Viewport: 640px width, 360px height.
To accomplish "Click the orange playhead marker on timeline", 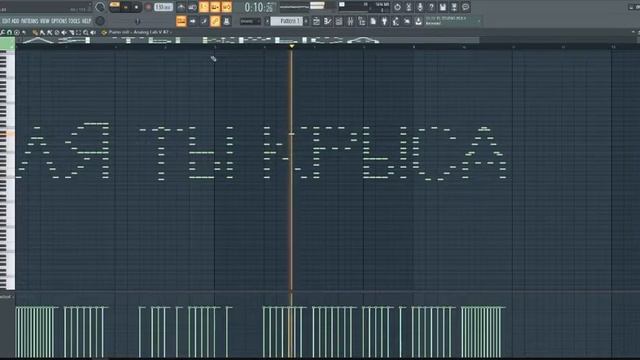I will 291,47.
